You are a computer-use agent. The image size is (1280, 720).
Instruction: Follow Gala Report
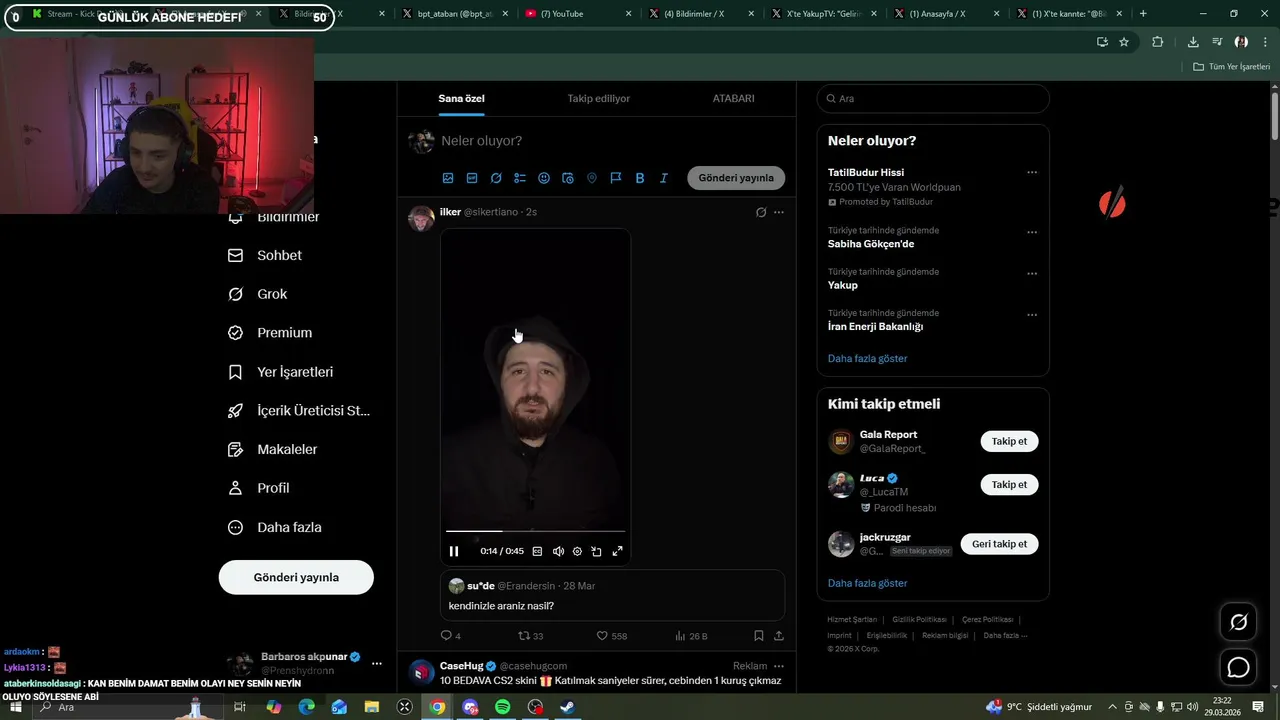[1009, 441]
